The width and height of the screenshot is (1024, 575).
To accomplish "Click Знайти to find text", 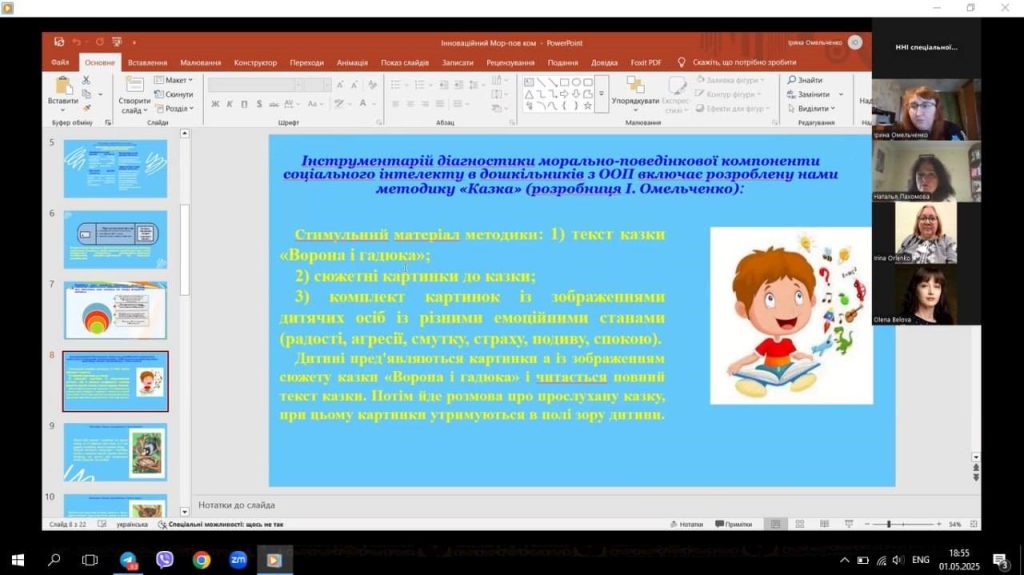I will [x=805, y=80].
